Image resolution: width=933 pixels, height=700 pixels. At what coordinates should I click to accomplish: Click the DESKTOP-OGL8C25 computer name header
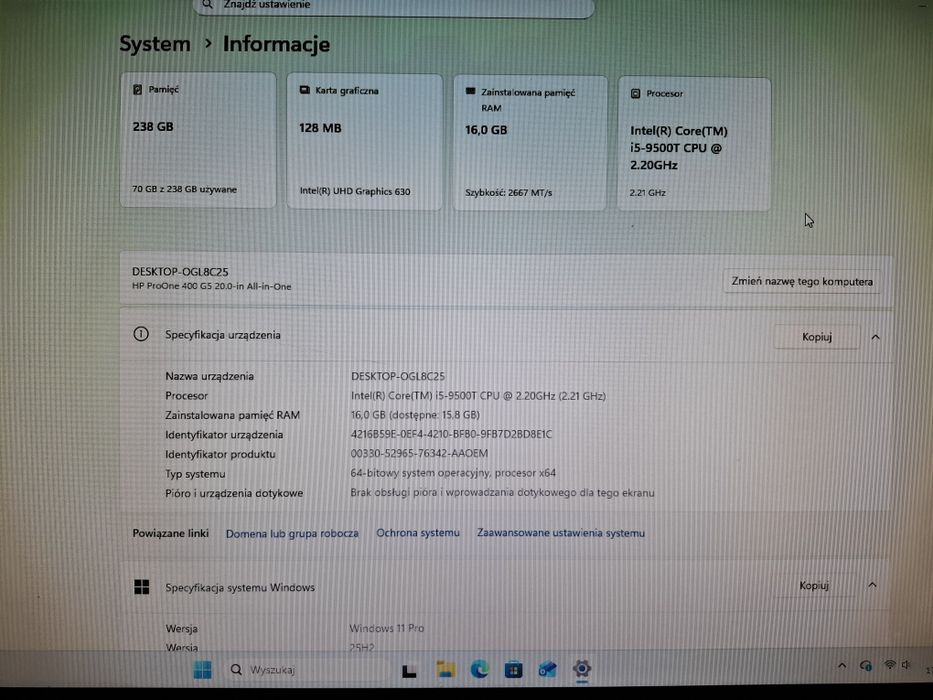[x=180, y=271]
